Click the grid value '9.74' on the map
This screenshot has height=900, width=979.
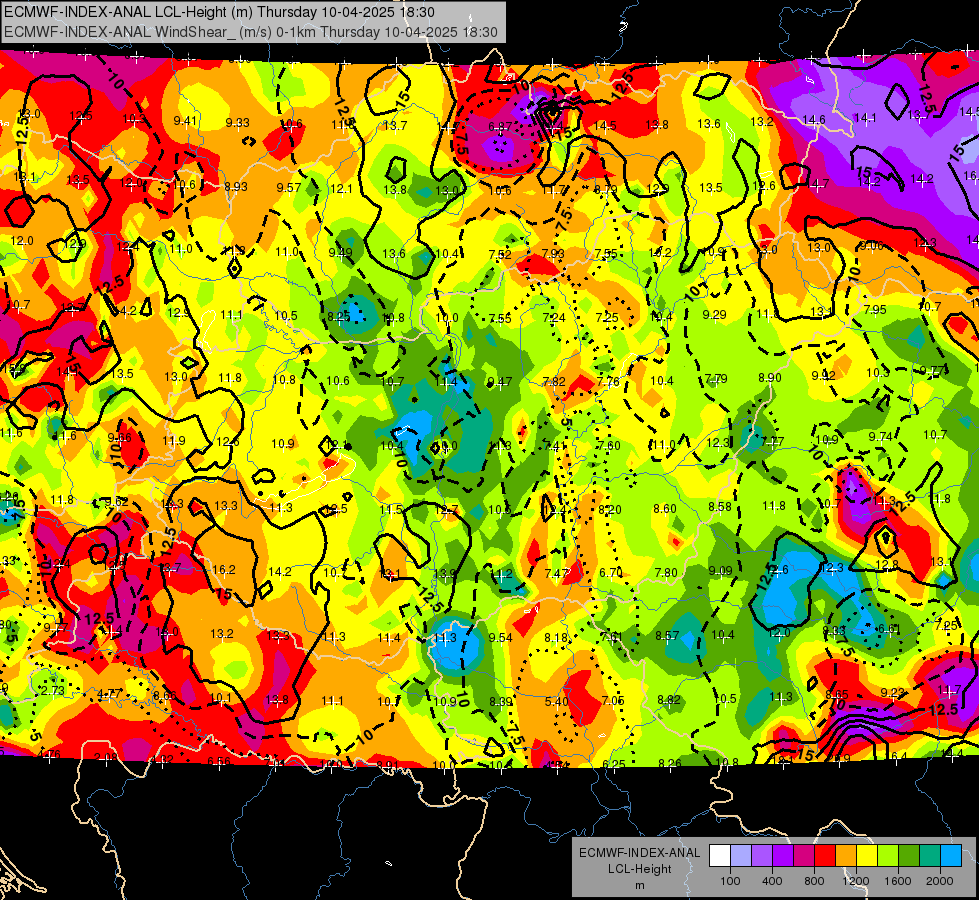(880, 437)
